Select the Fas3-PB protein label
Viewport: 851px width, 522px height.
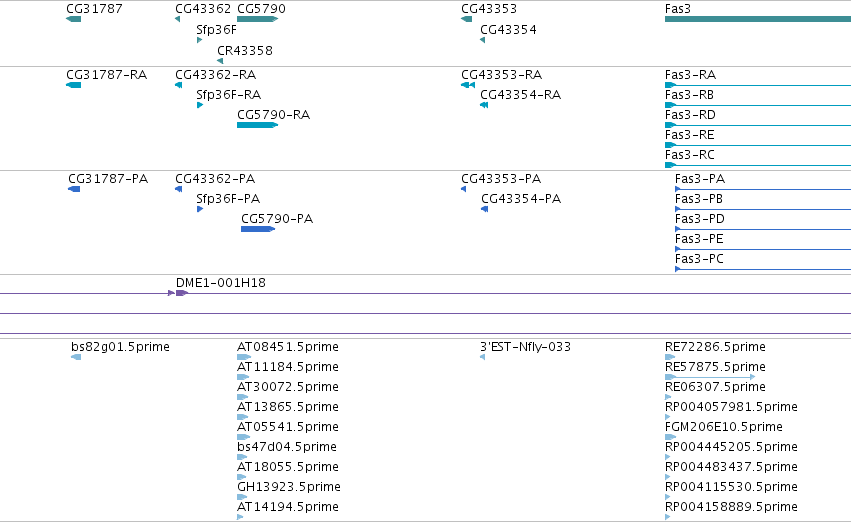click(x=699, y=199)
